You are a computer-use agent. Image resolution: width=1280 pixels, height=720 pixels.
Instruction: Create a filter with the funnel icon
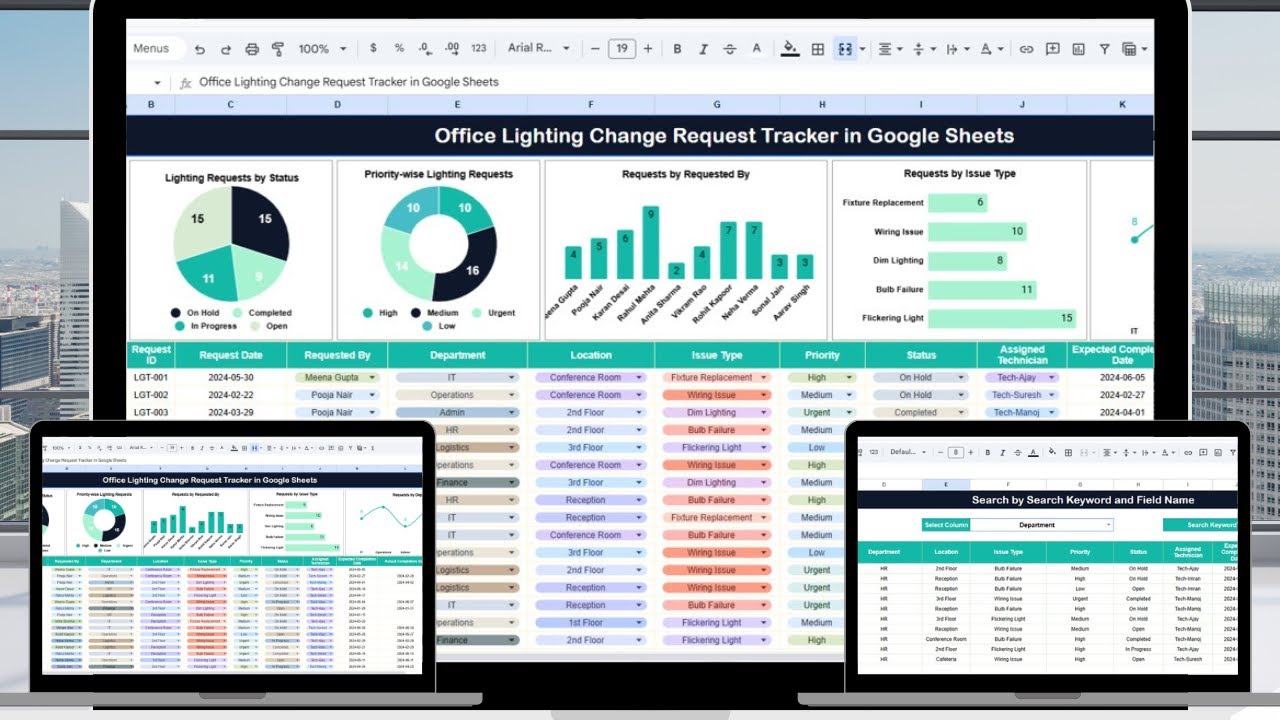click(1104, 48)
